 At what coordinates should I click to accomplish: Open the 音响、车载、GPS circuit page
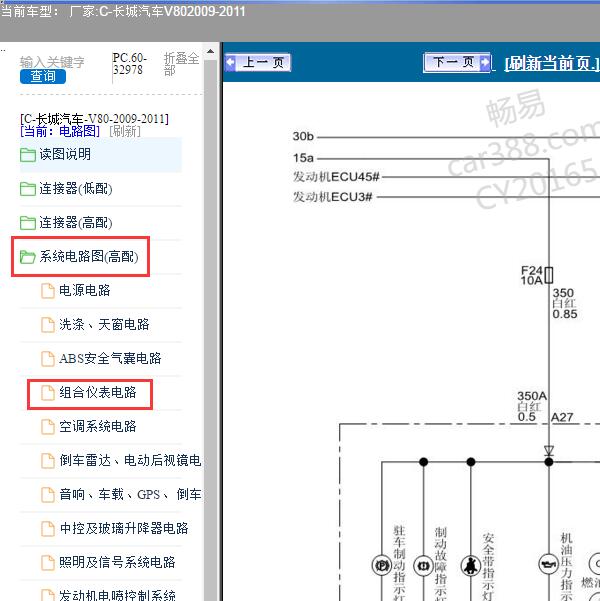tap(130, 494)
